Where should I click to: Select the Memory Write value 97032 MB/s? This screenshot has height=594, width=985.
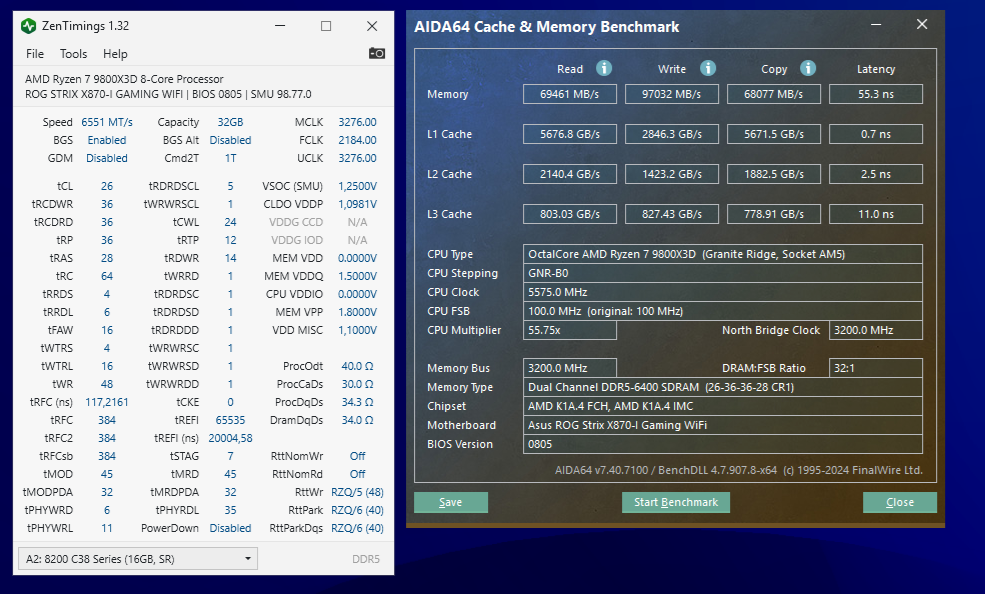coord(672,94)
